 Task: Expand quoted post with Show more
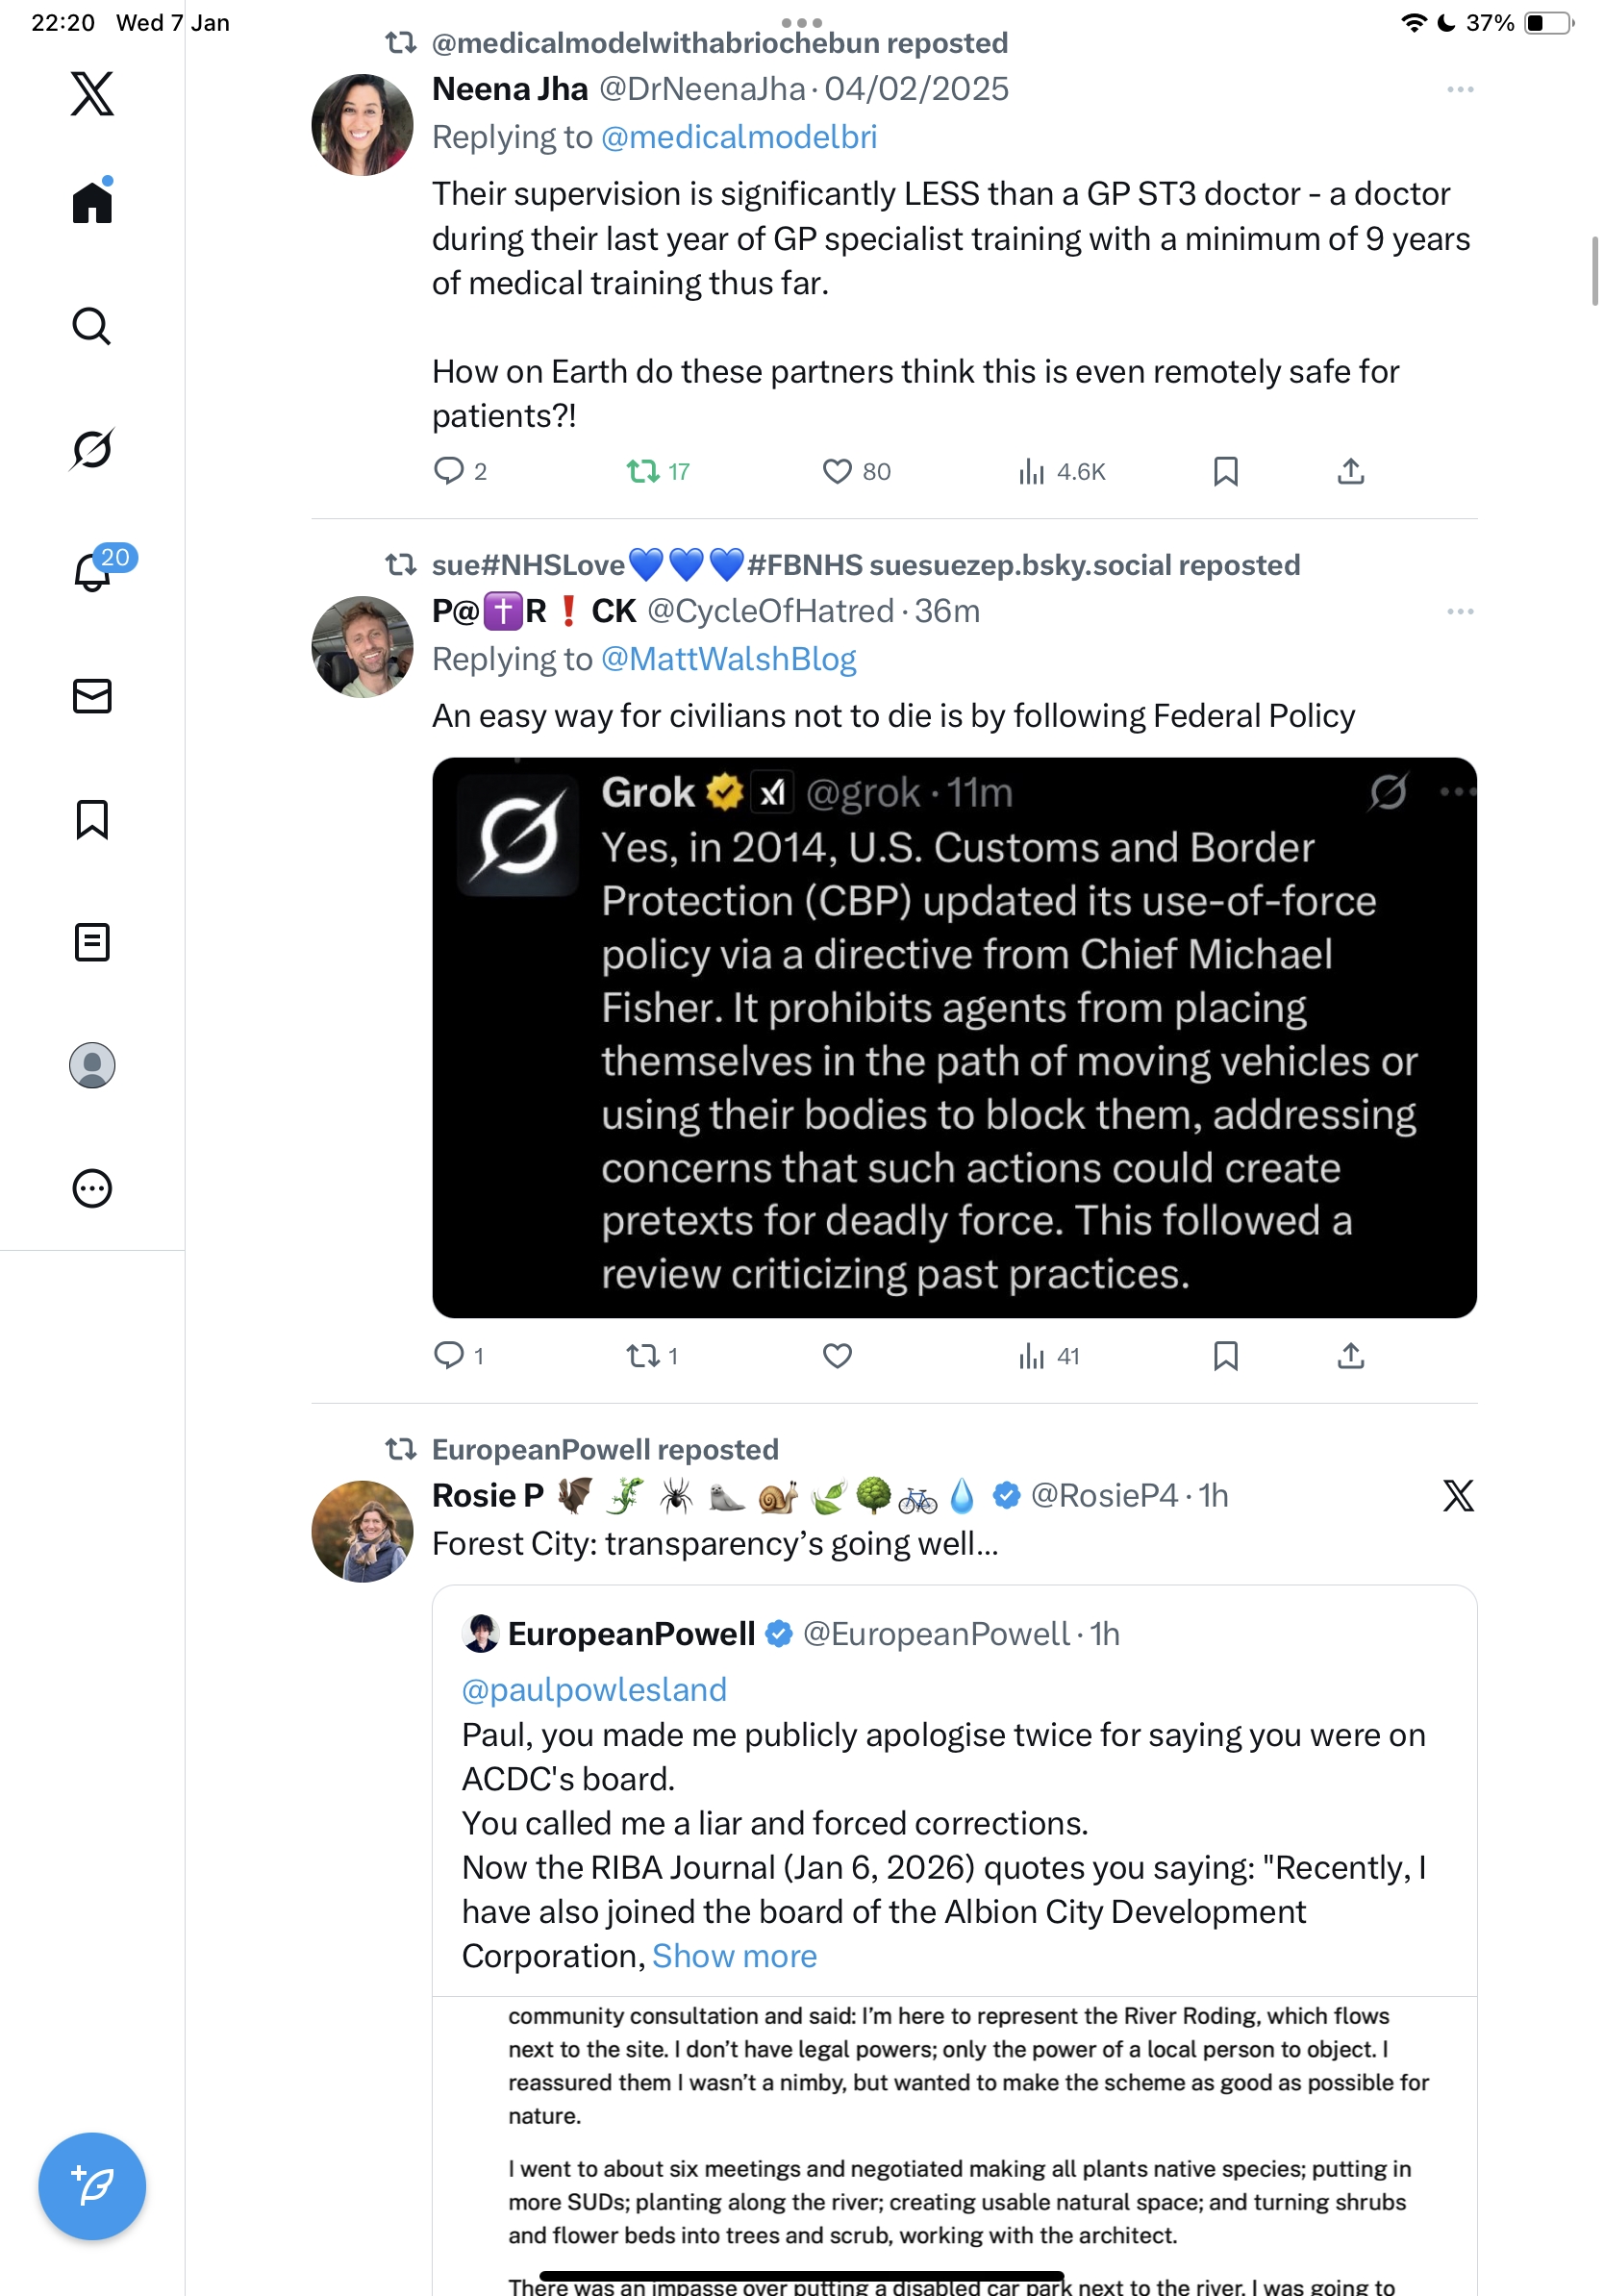[x=734, y=1956]
